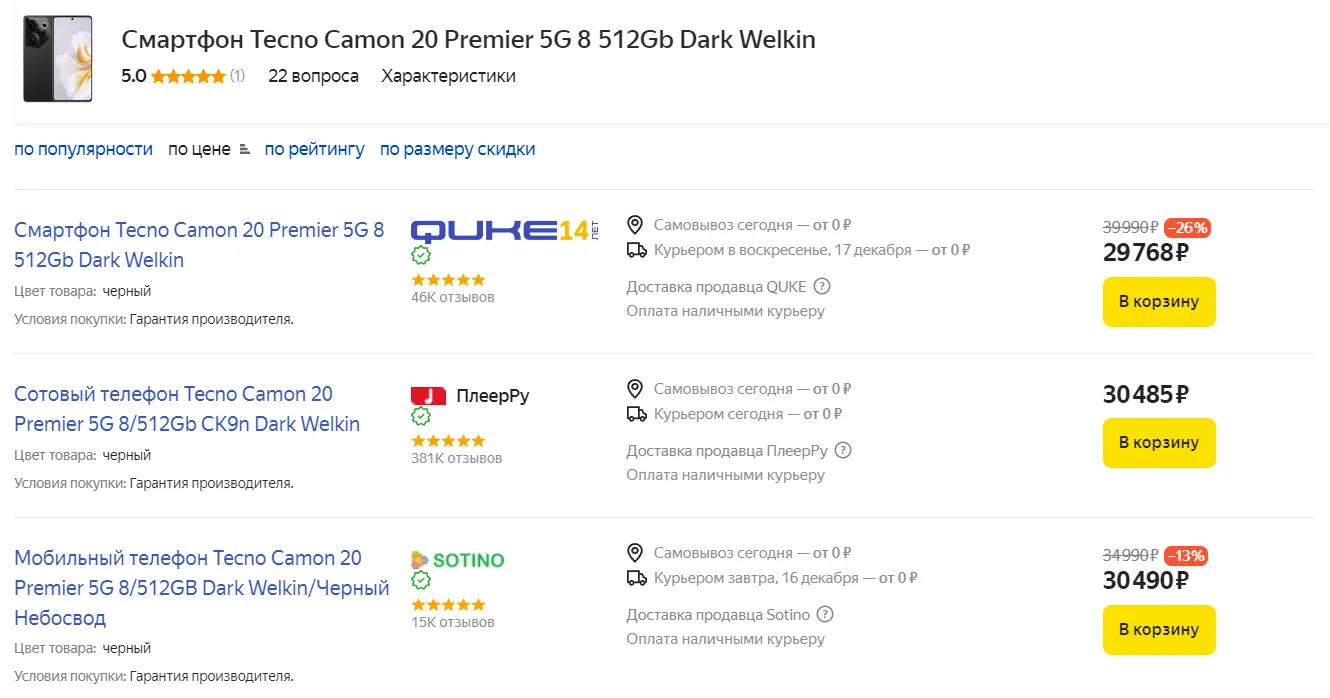Image resolution: width=1330 pixels, height=698 pixels.
Task: Open help icon next to Доставка продавца ПлеерРу
Action: click(x=843, y=451)
